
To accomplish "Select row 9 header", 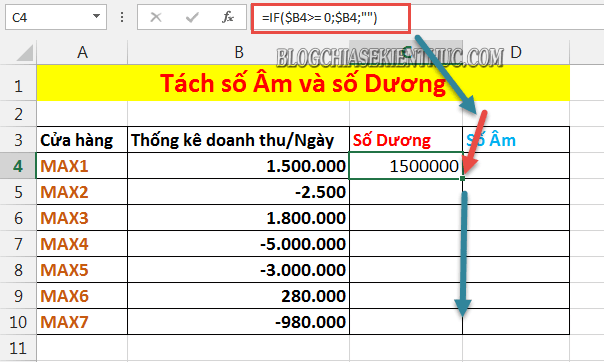I will point(18,296).
